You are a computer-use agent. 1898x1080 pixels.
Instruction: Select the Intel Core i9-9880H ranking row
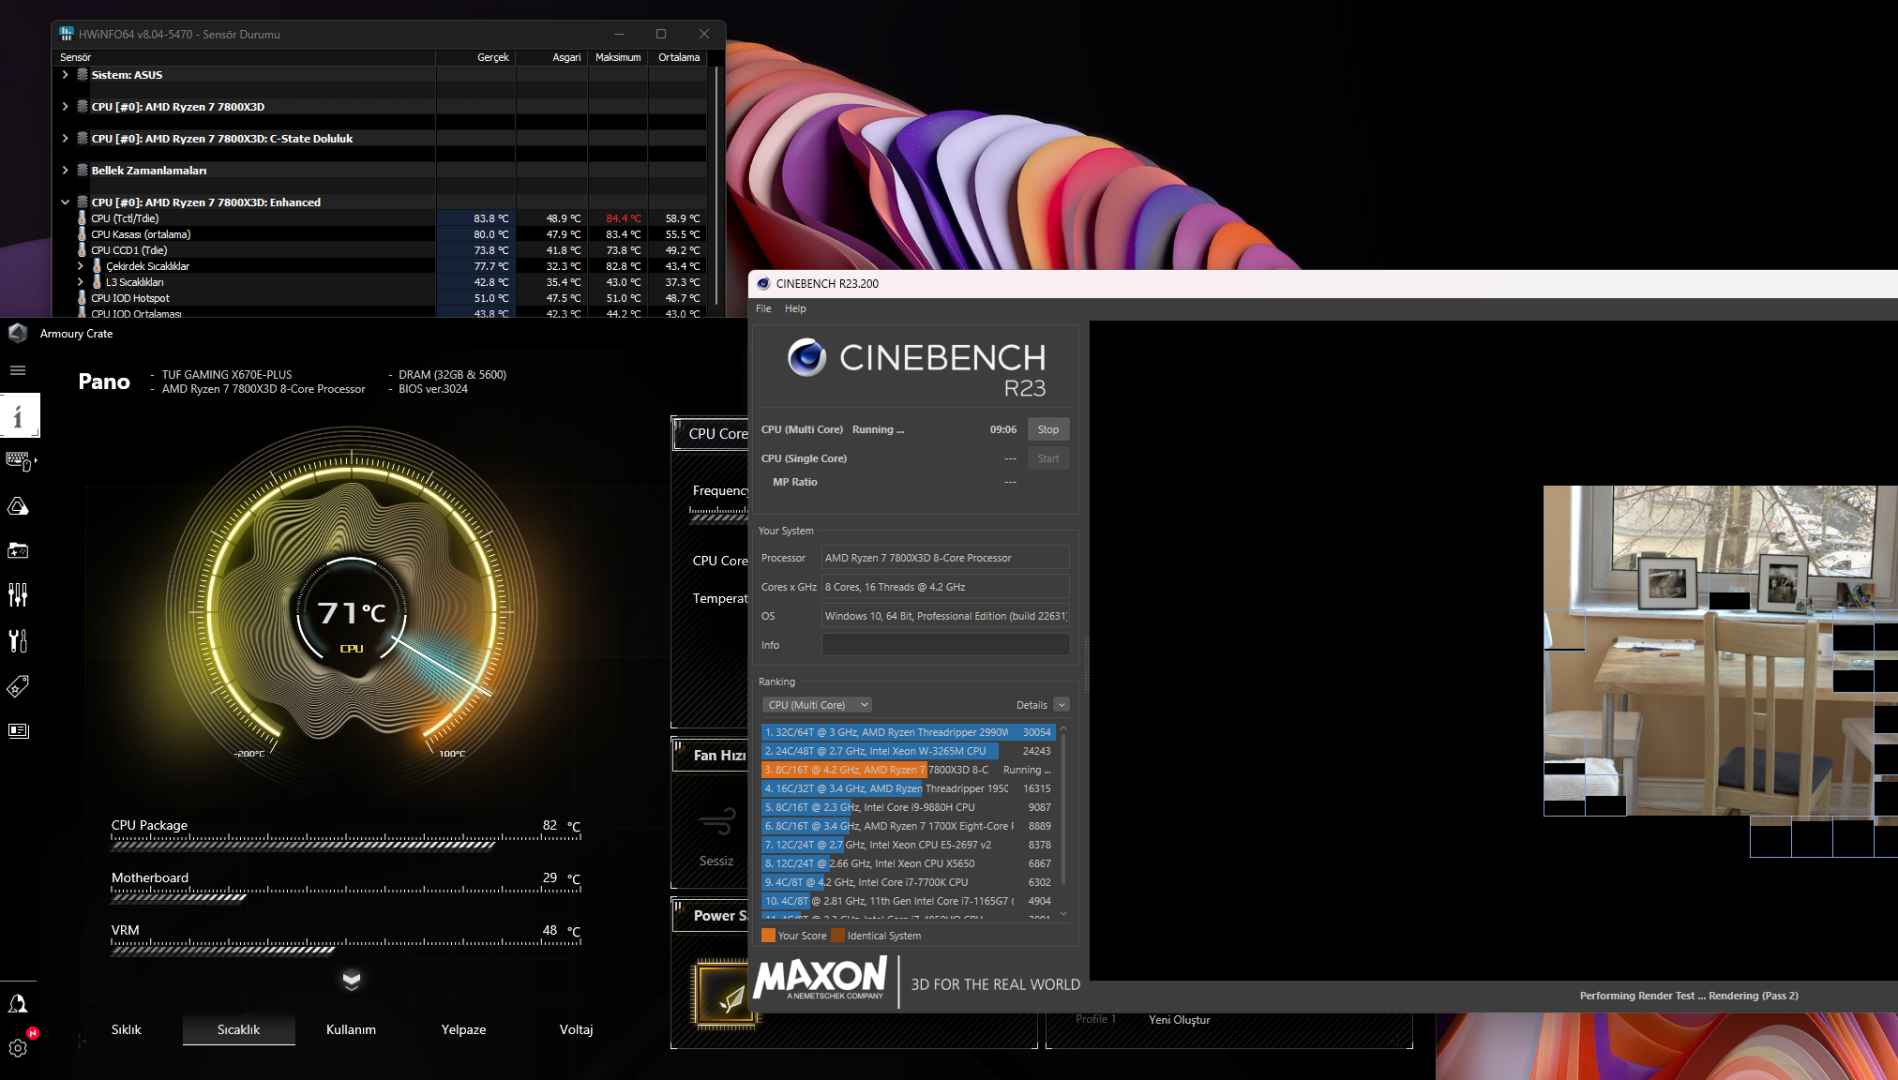(x=907, y=807)
